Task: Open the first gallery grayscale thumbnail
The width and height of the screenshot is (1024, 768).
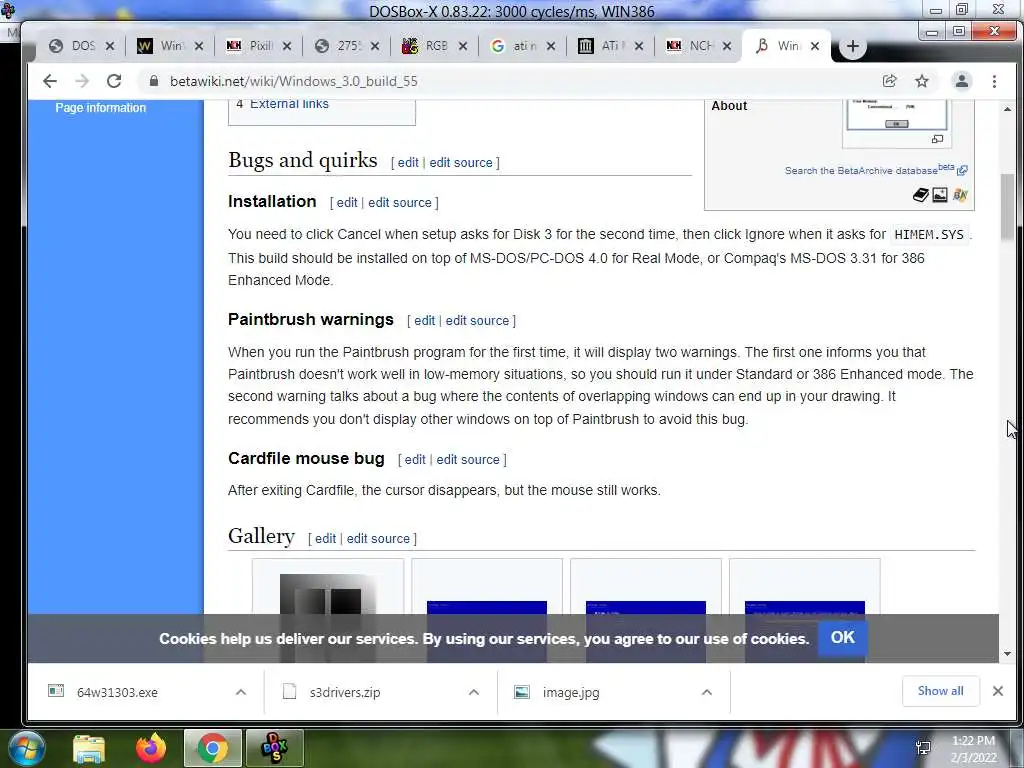Action: pos(328,594)
